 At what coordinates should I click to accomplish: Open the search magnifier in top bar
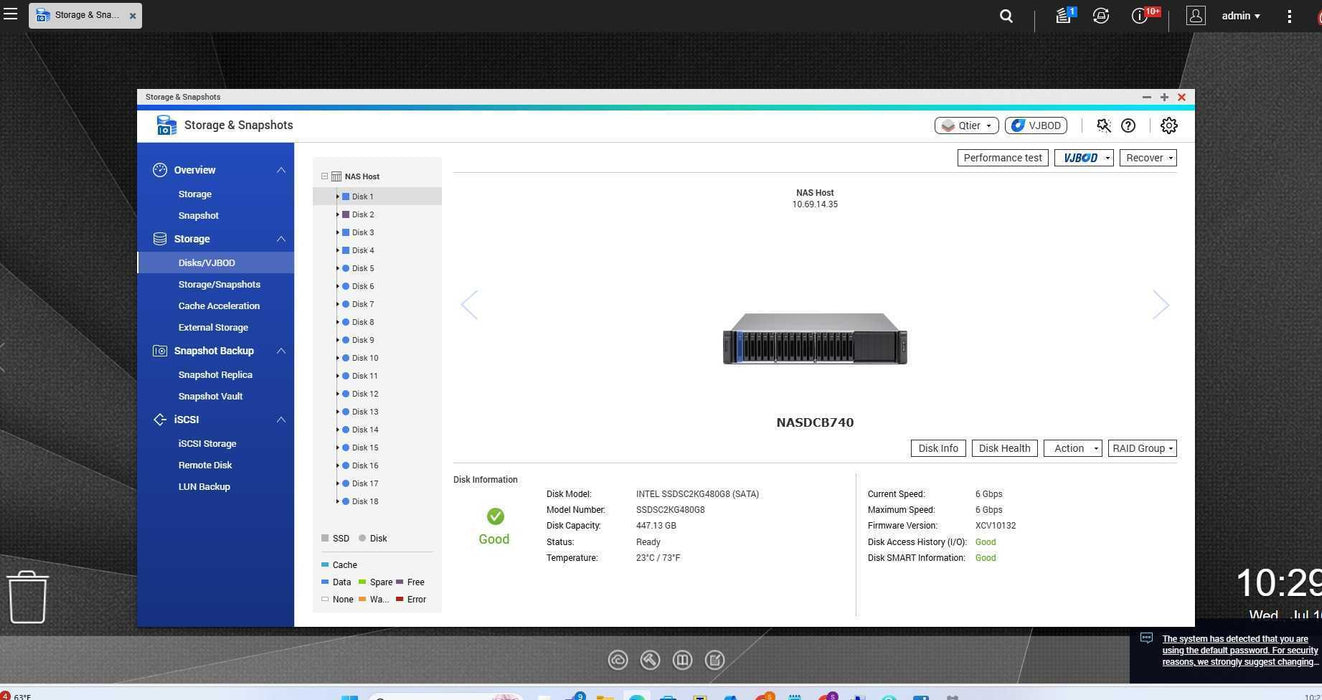(x=1006, y=16)
